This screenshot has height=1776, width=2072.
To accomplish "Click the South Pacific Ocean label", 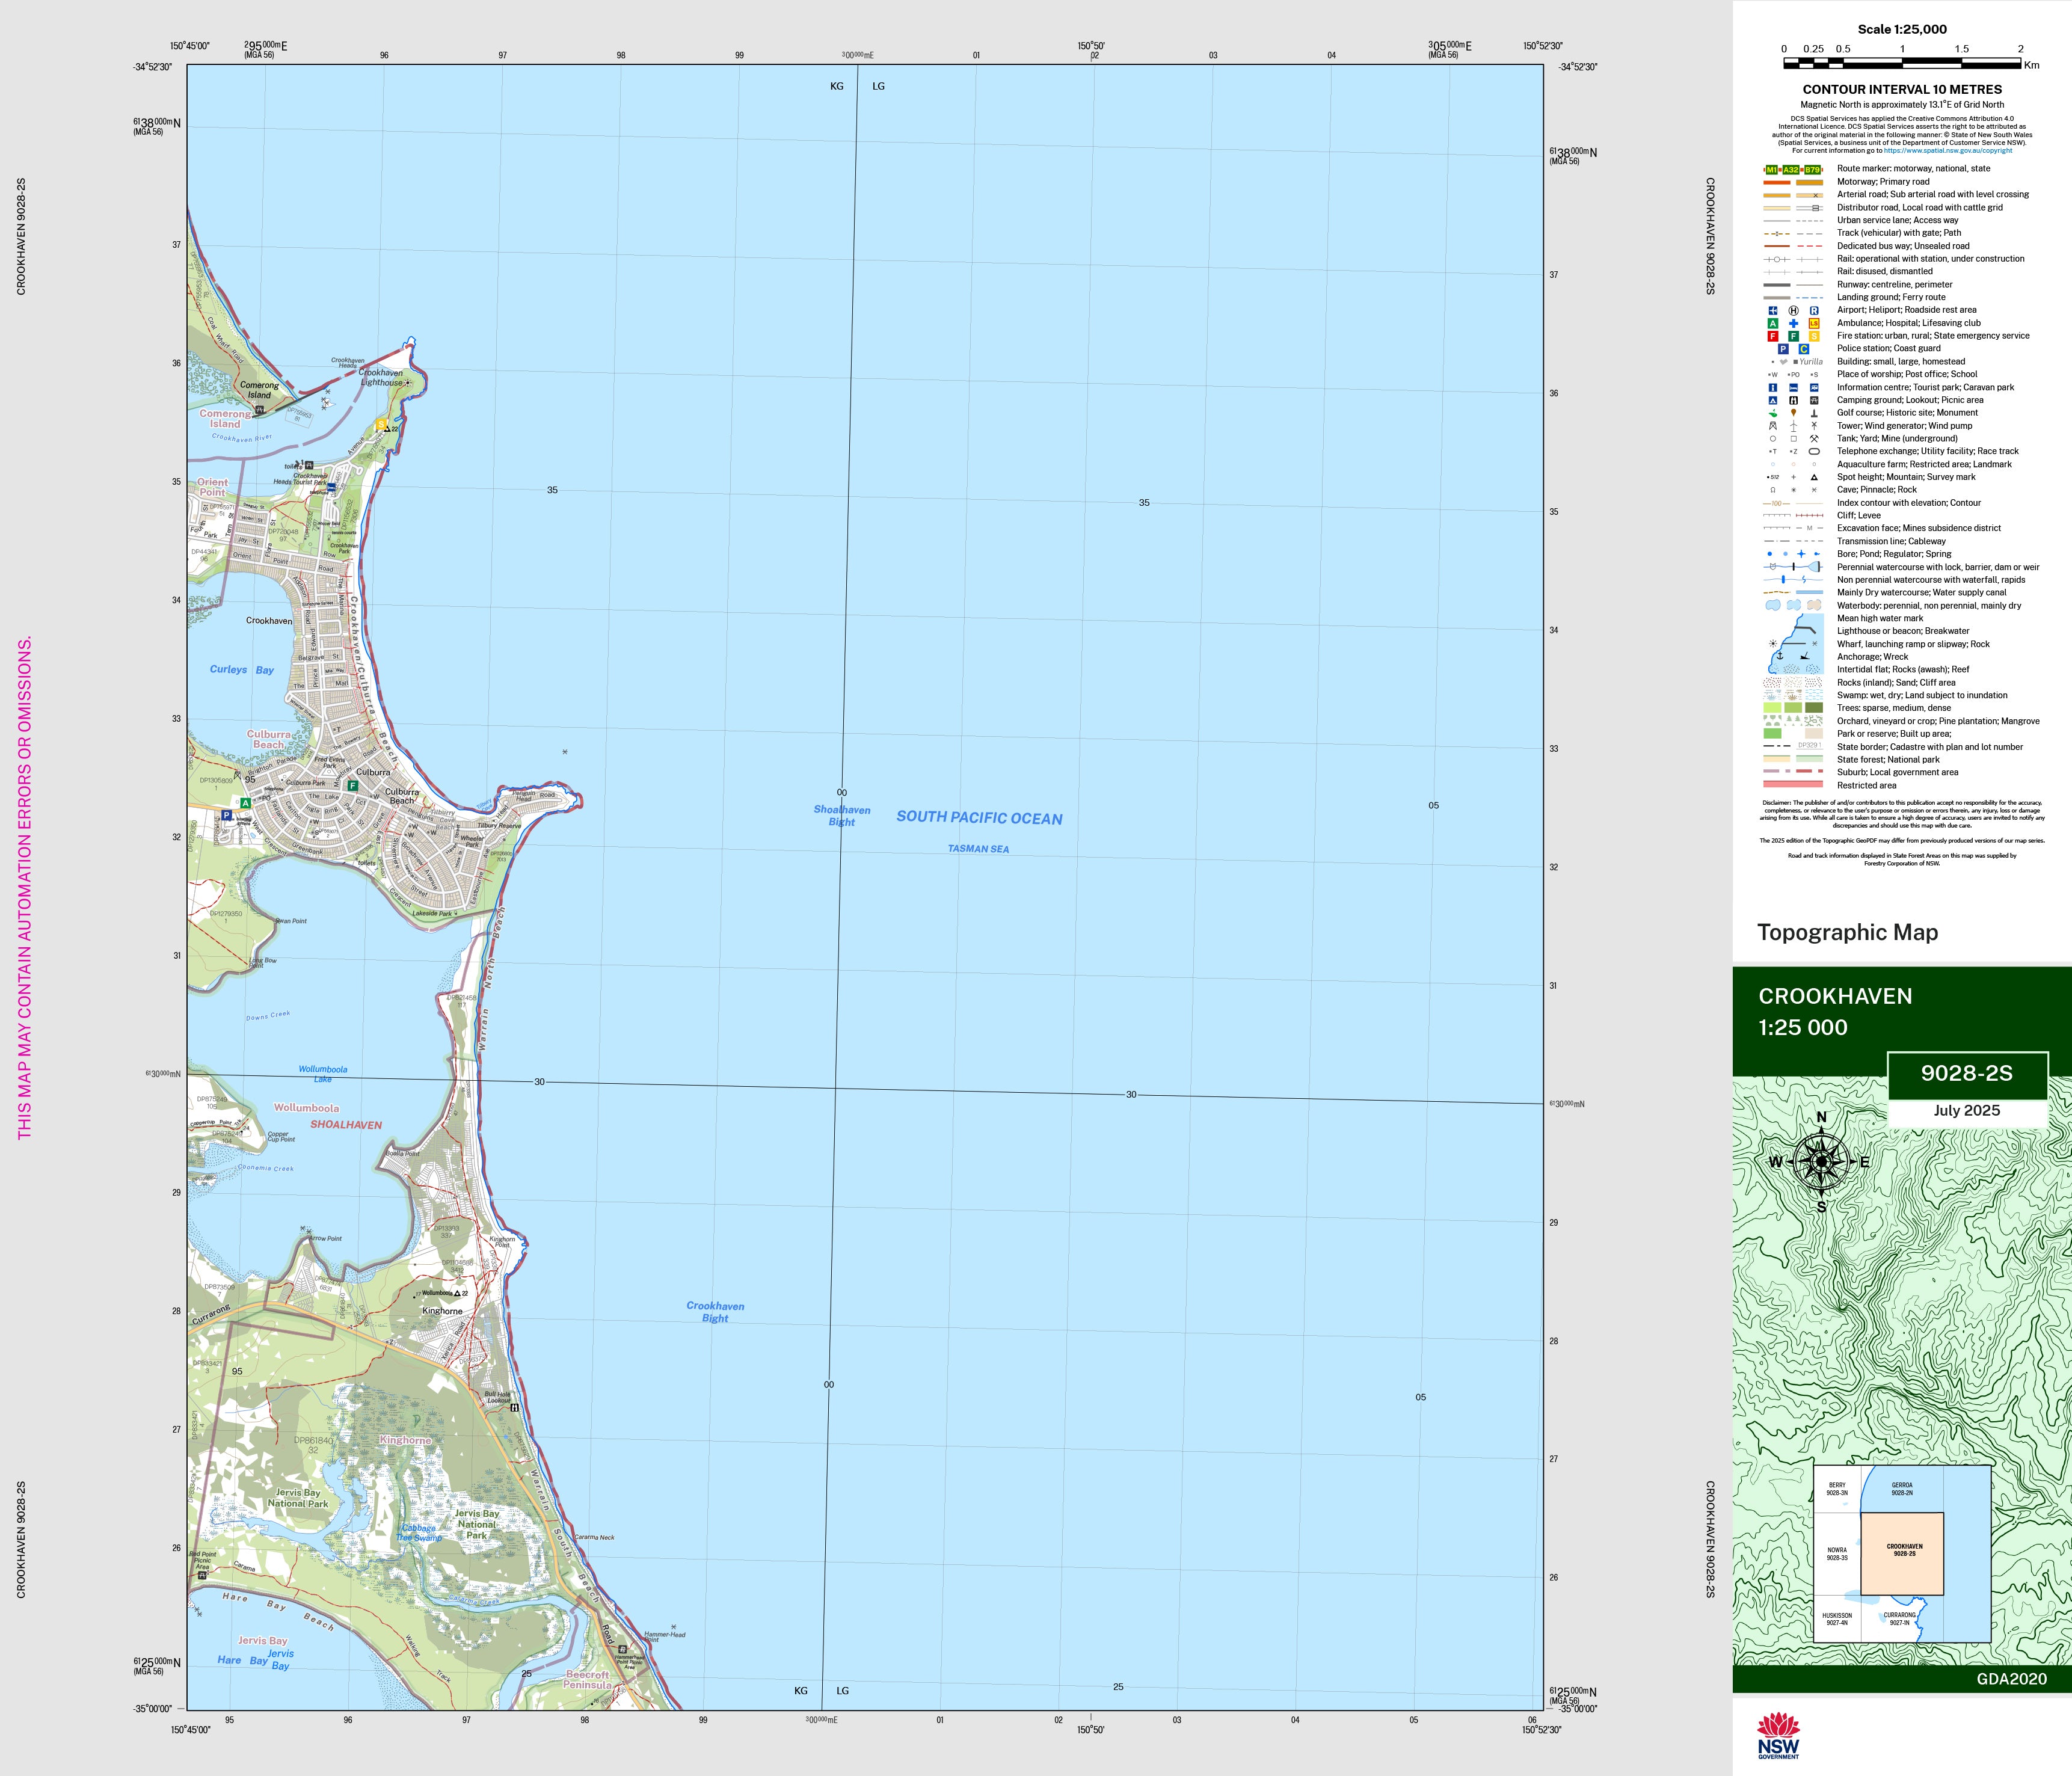I will pos(979,818).
